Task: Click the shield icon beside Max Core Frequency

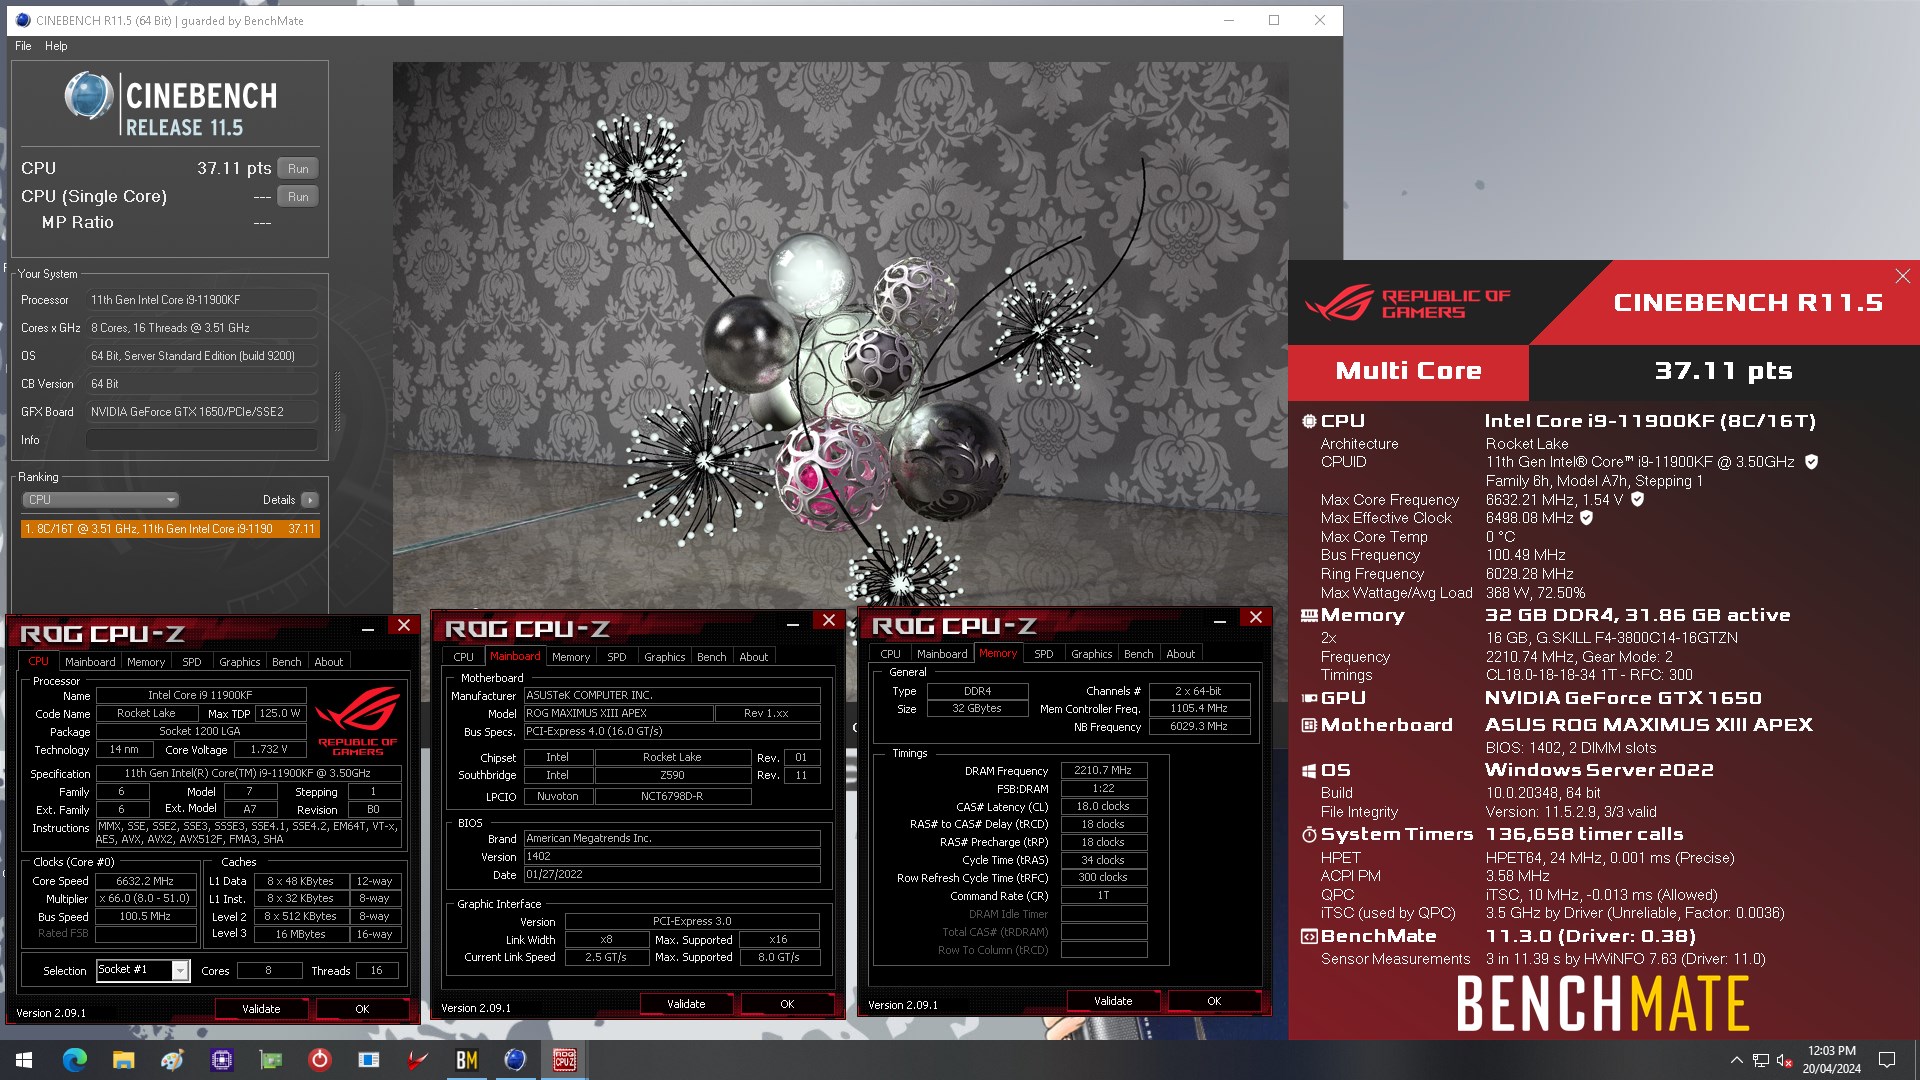Action: pyautogui.click(x=1637, y=499)
